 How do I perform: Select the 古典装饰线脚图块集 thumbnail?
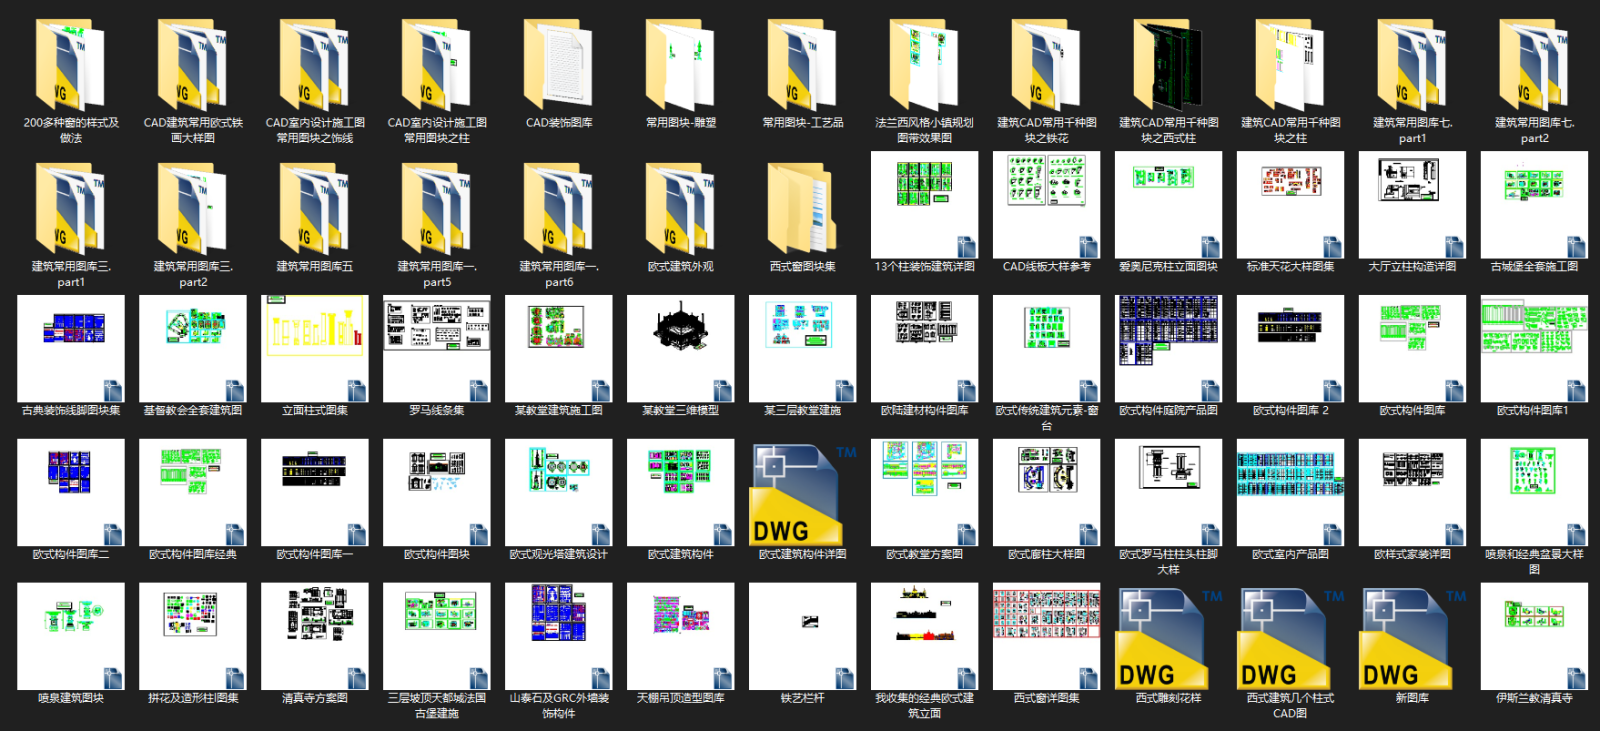click(x=70, y=349)
